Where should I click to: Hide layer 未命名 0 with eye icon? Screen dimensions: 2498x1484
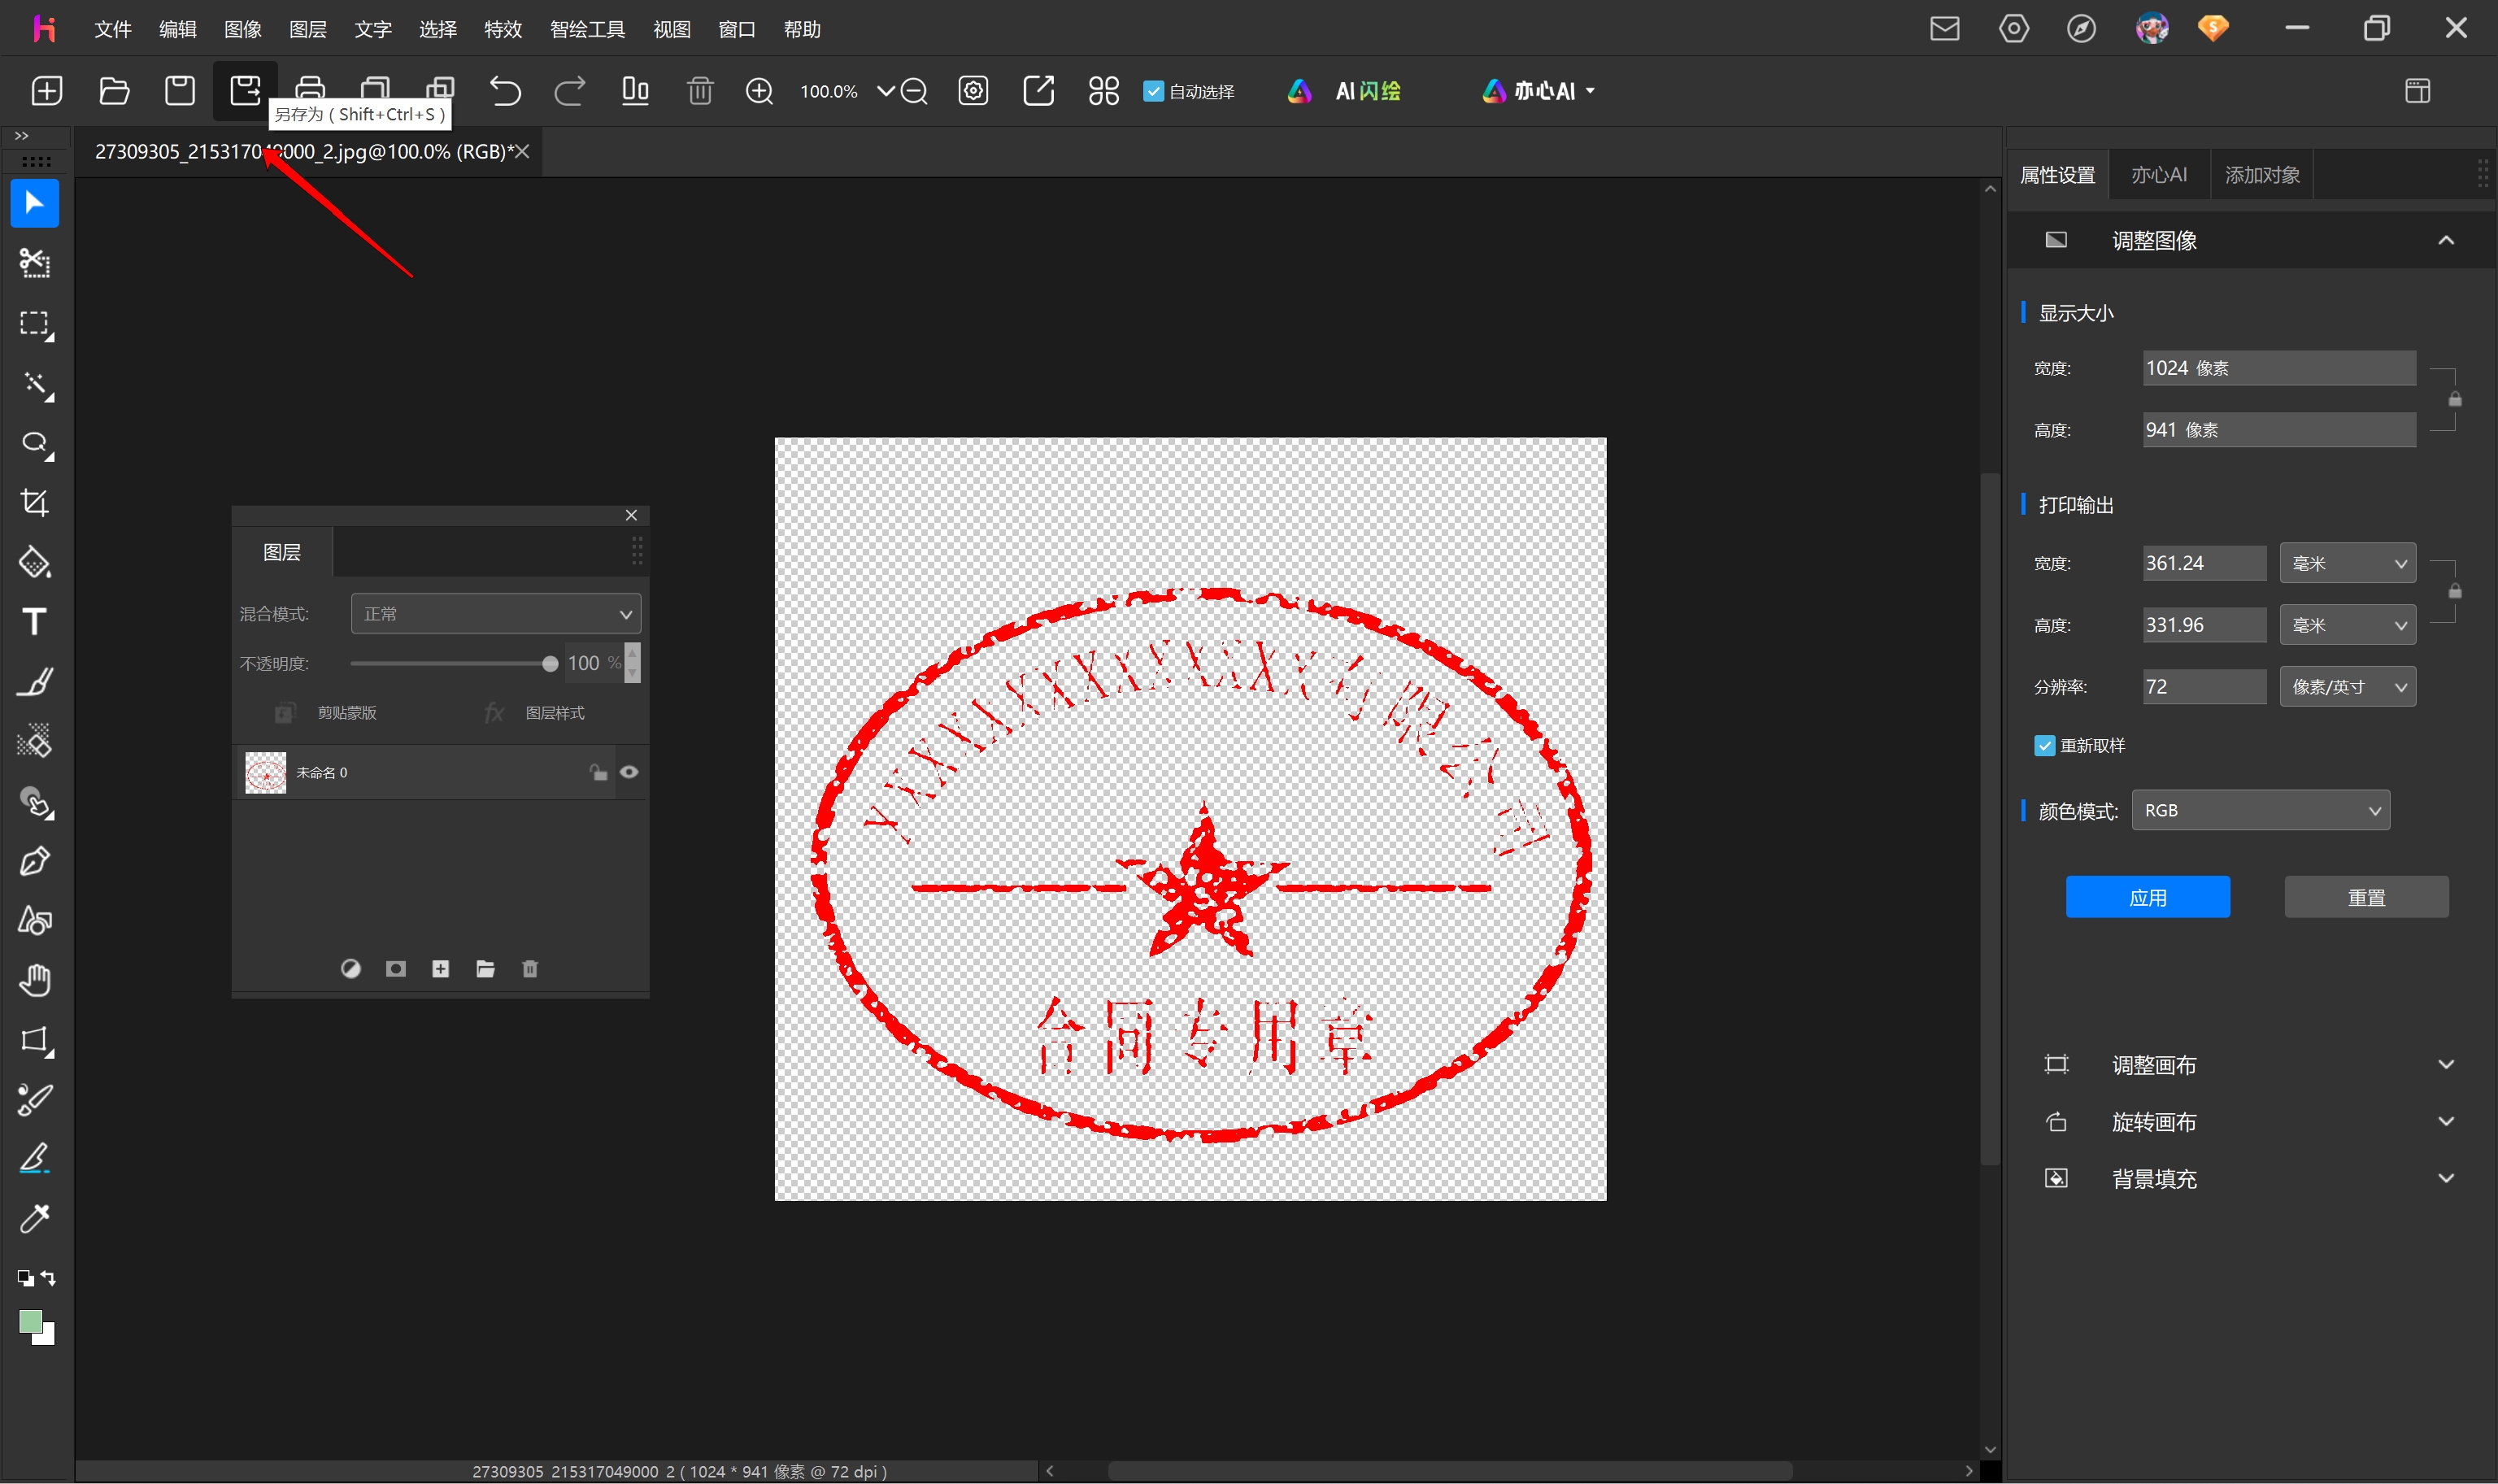click(x=629, y=772)
